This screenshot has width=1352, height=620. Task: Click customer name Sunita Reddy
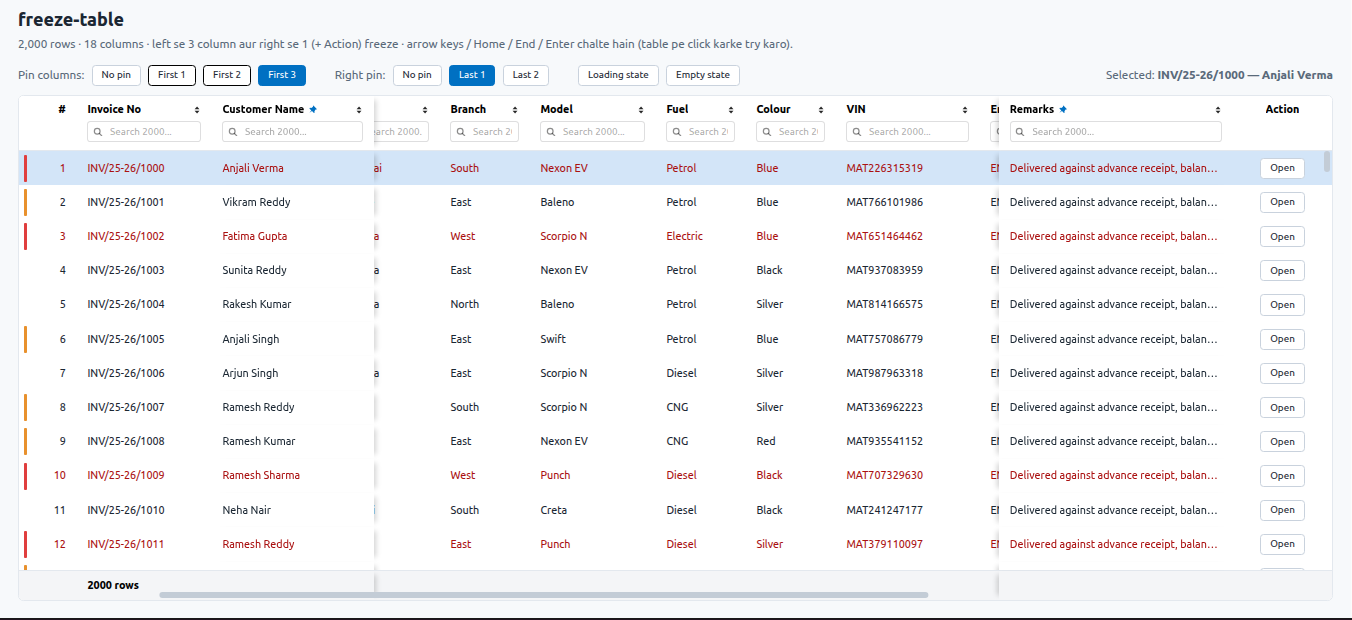pos(255,270)
